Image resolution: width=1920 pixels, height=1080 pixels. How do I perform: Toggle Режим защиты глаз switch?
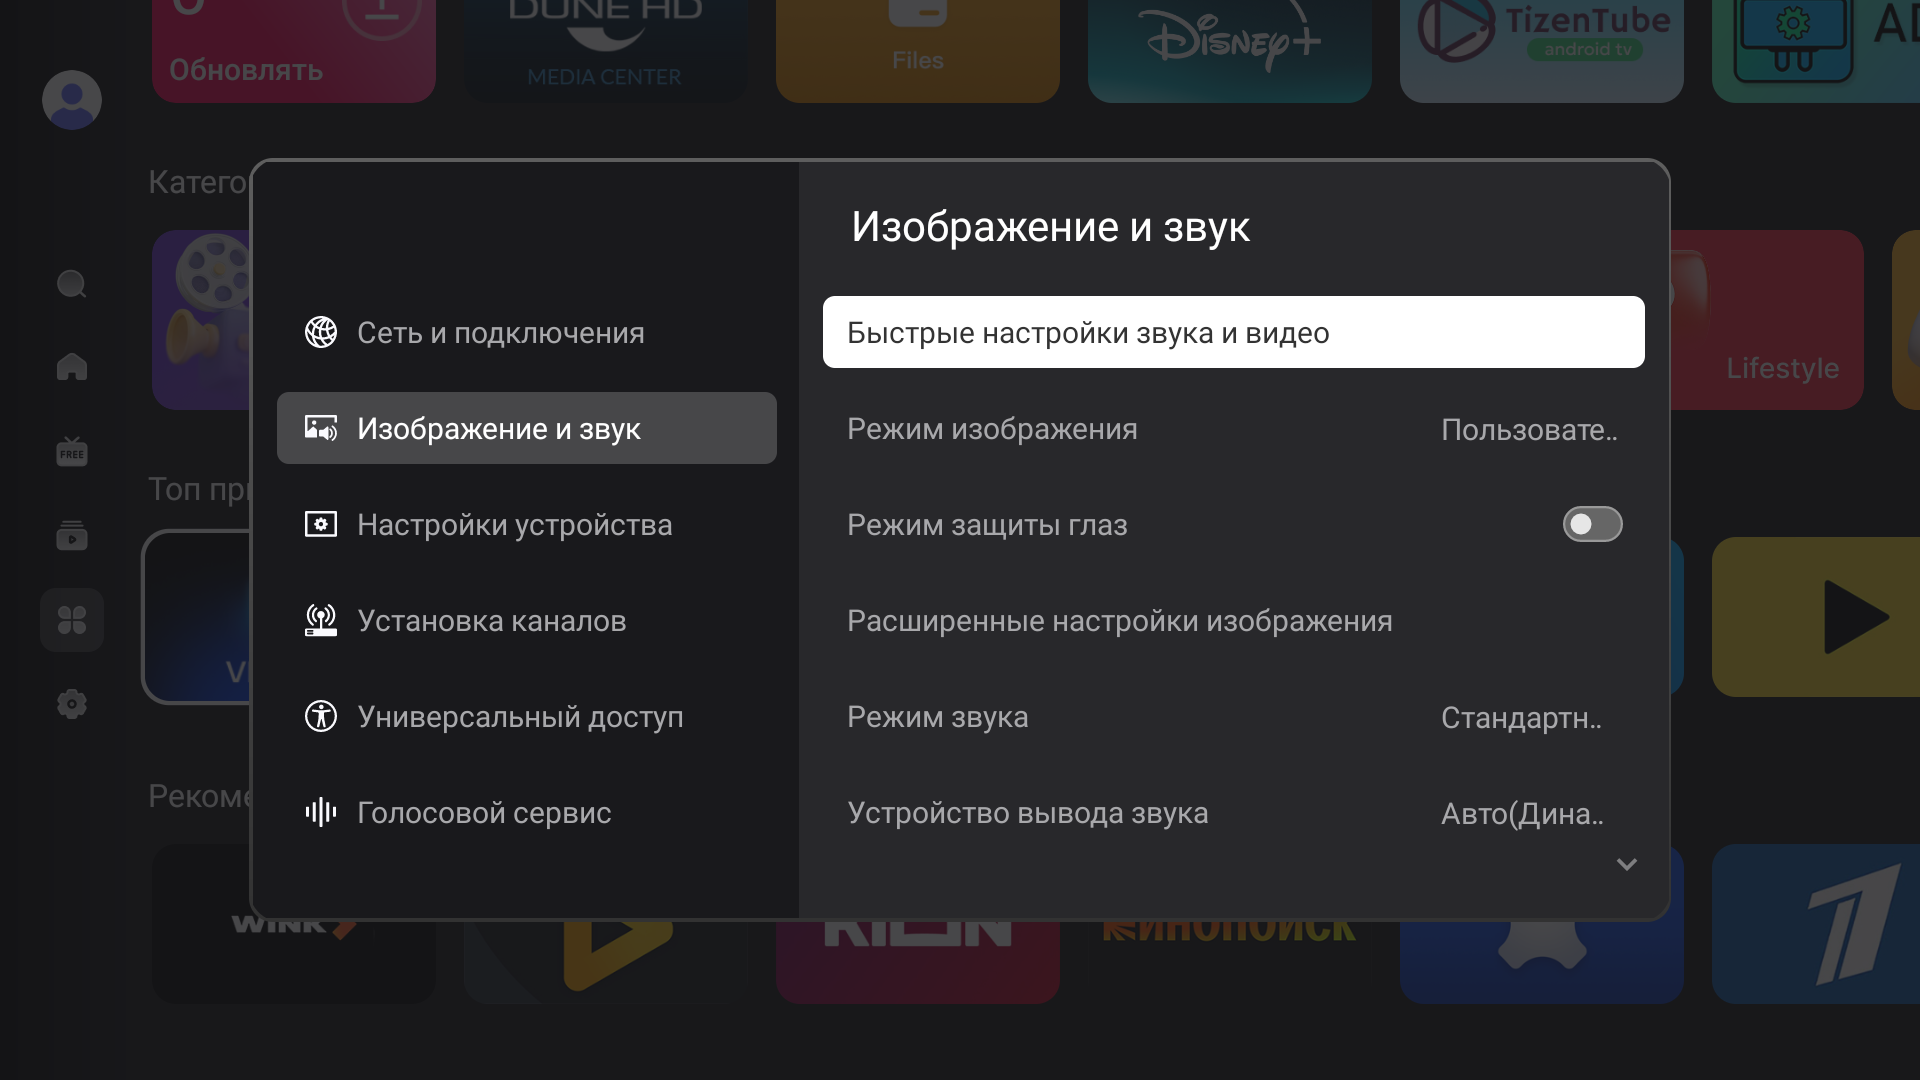click(x=1591, y=524)
